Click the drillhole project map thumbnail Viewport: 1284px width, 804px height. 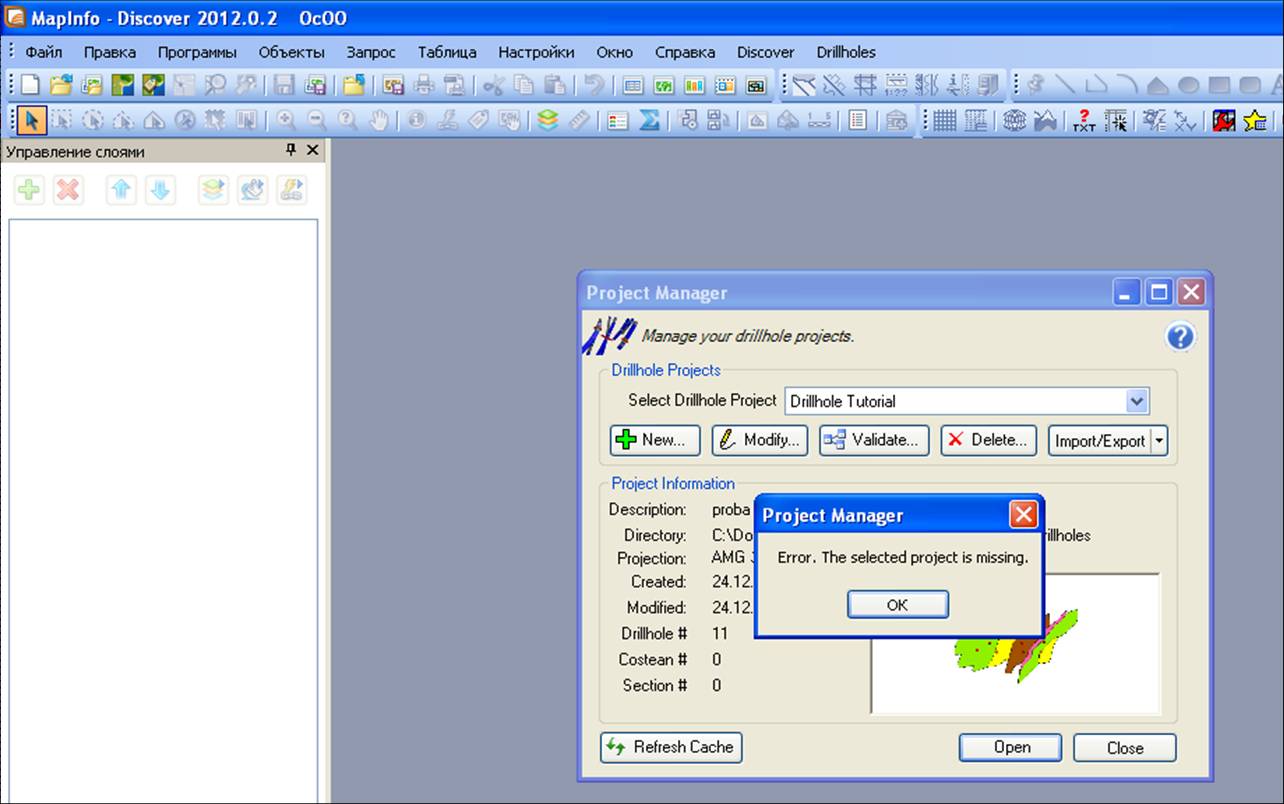[x=1015, y=643]
